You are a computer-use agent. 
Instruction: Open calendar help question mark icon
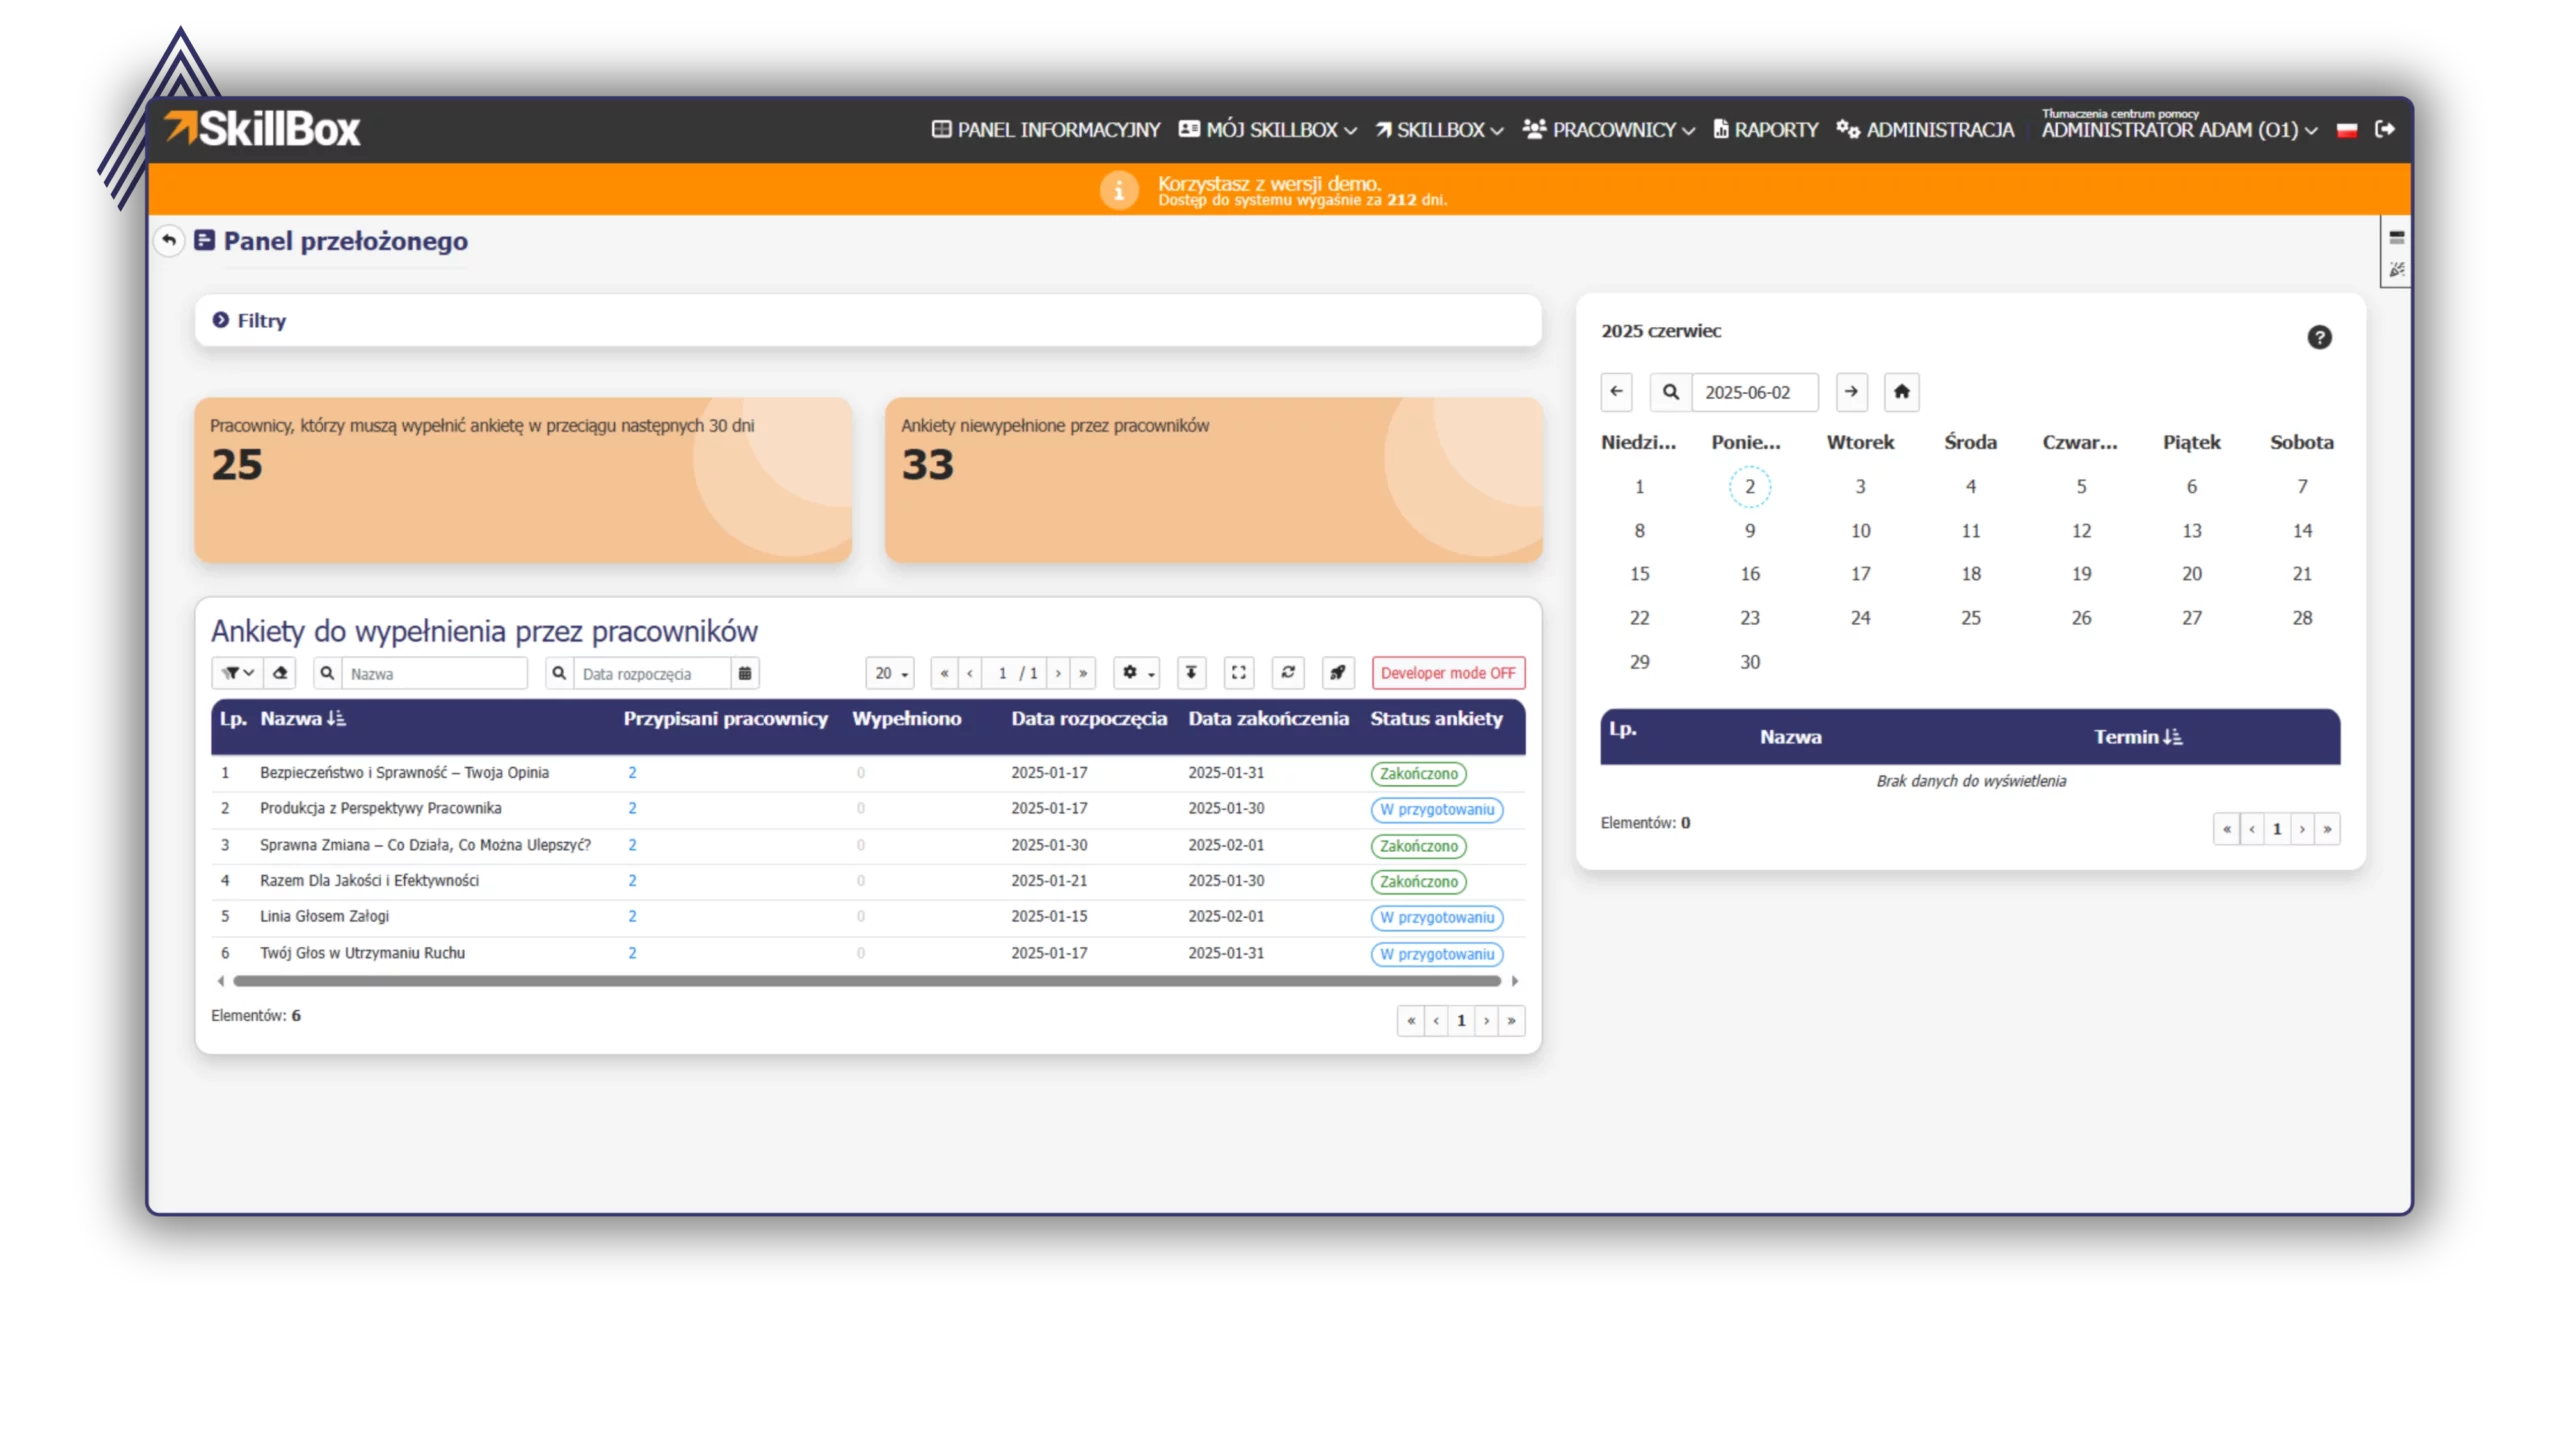tap(2319, 337)
